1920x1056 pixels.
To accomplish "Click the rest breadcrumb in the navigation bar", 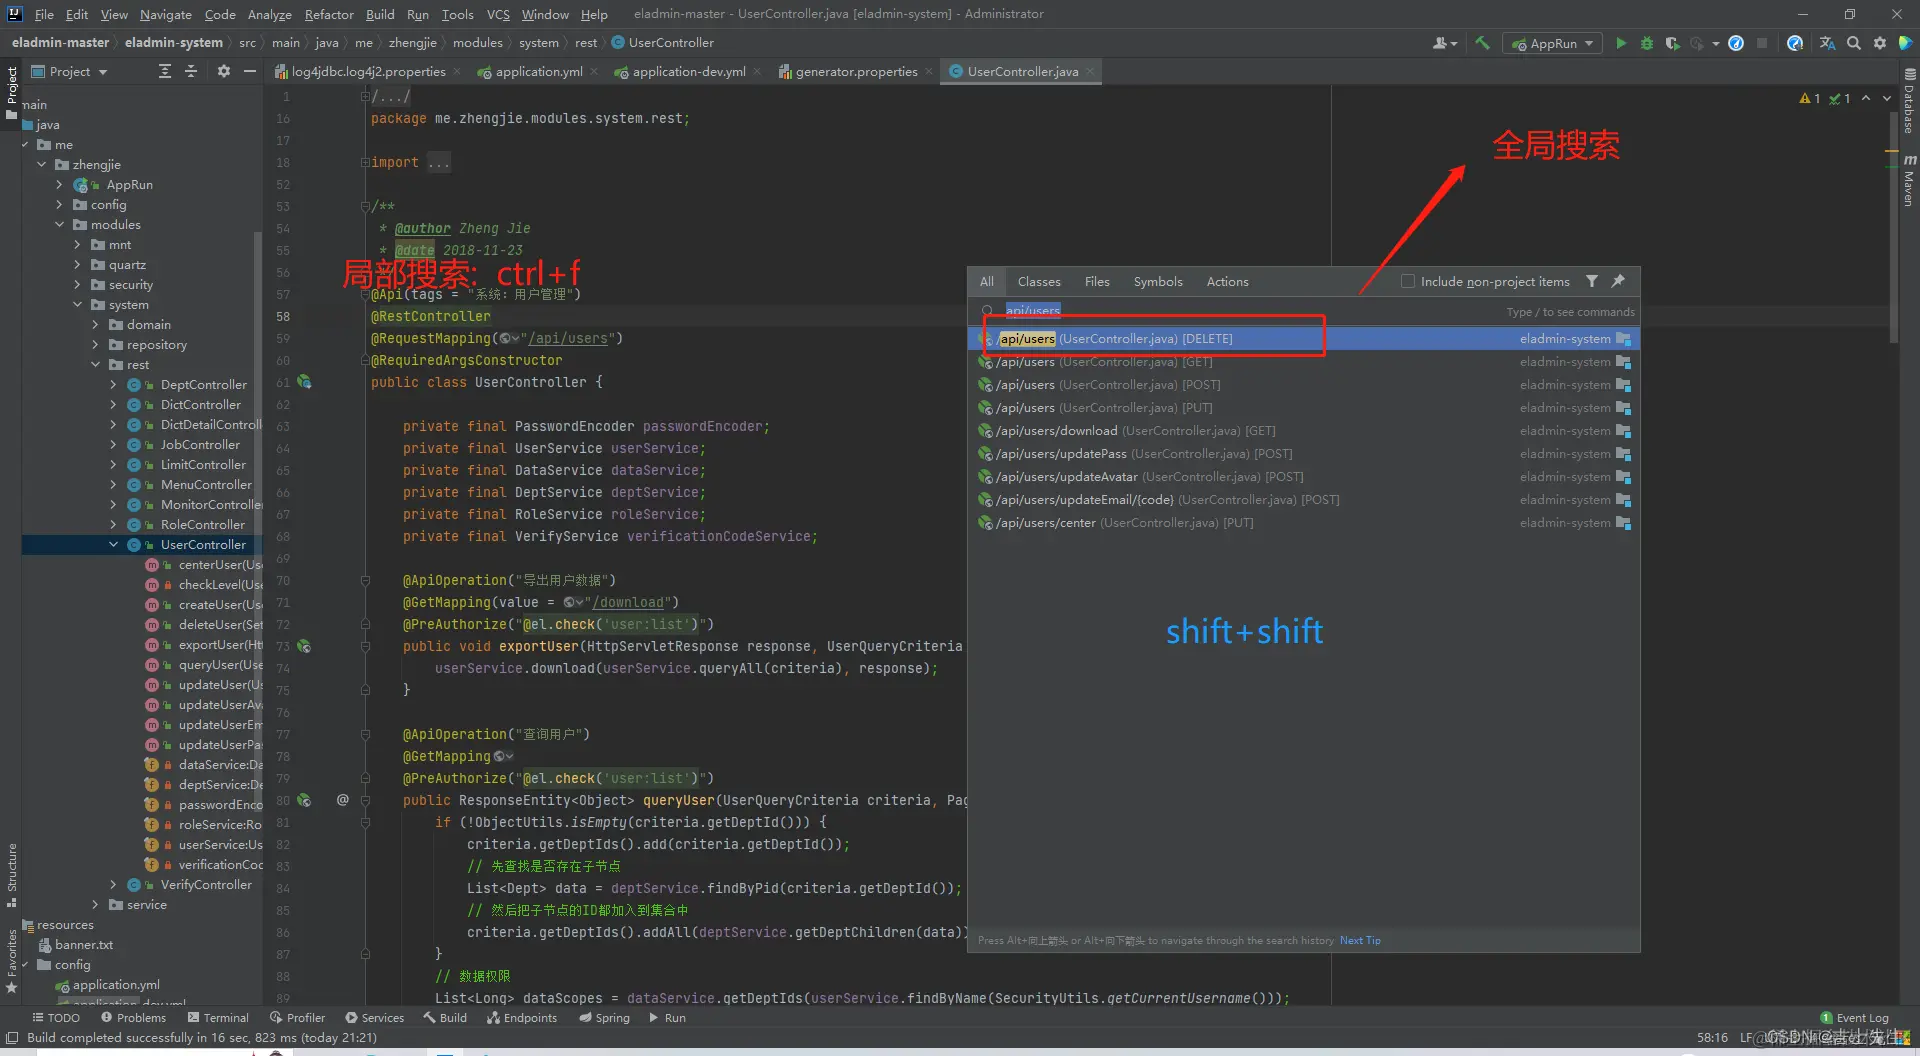I will tap(586, 43).
